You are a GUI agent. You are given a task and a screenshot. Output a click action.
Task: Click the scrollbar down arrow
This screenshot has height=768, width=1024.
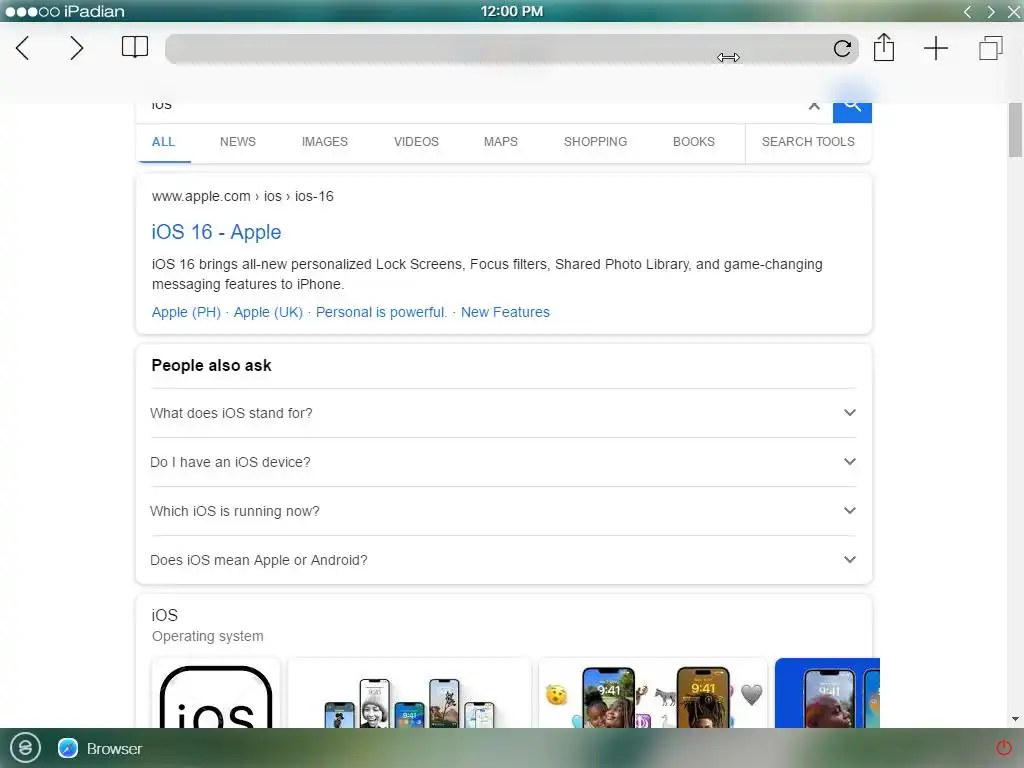point(1015,719)
